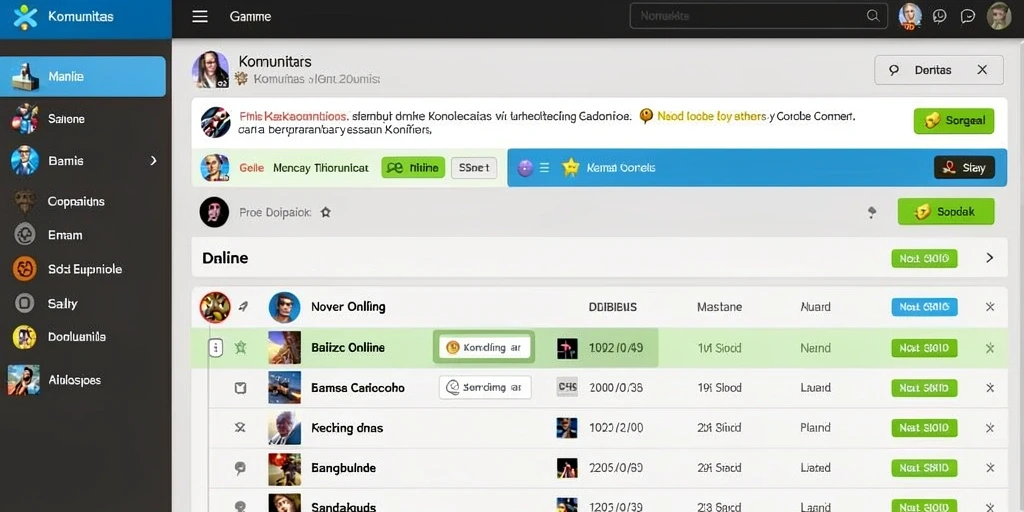Screen dimensions: 1024x512
Task: Expand the Bamis sidebar chevron
Action: tap(153, 161)
